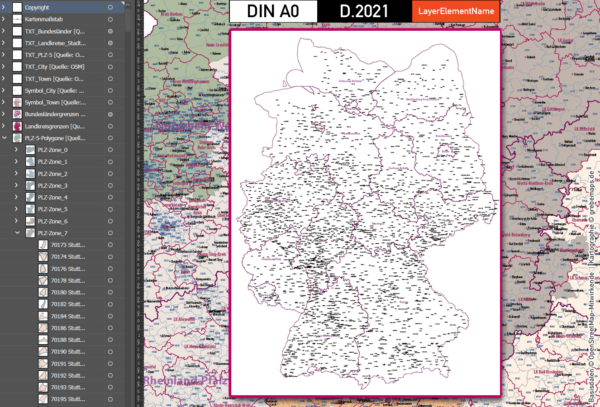The image size is (600, 407).
Task: Click the 70186 Stutt... path thumbnail
Action: tap(43, 328)
